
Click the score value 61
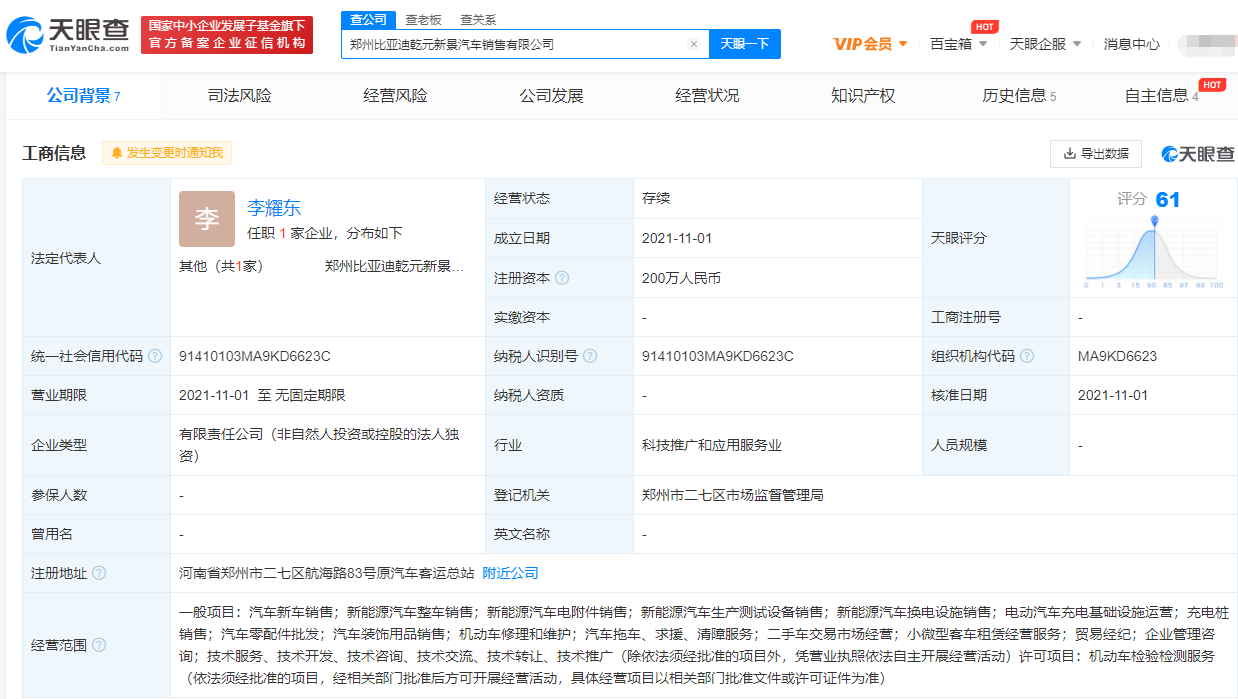coord(1168,199)
